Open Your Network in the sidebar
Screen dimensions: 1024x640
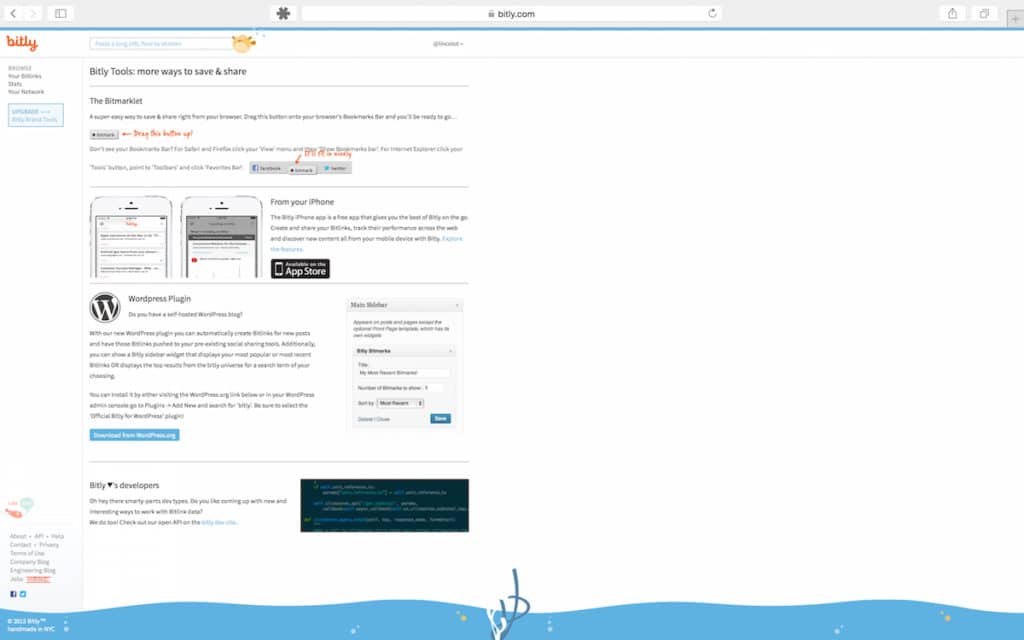click(x=26, y=92)
